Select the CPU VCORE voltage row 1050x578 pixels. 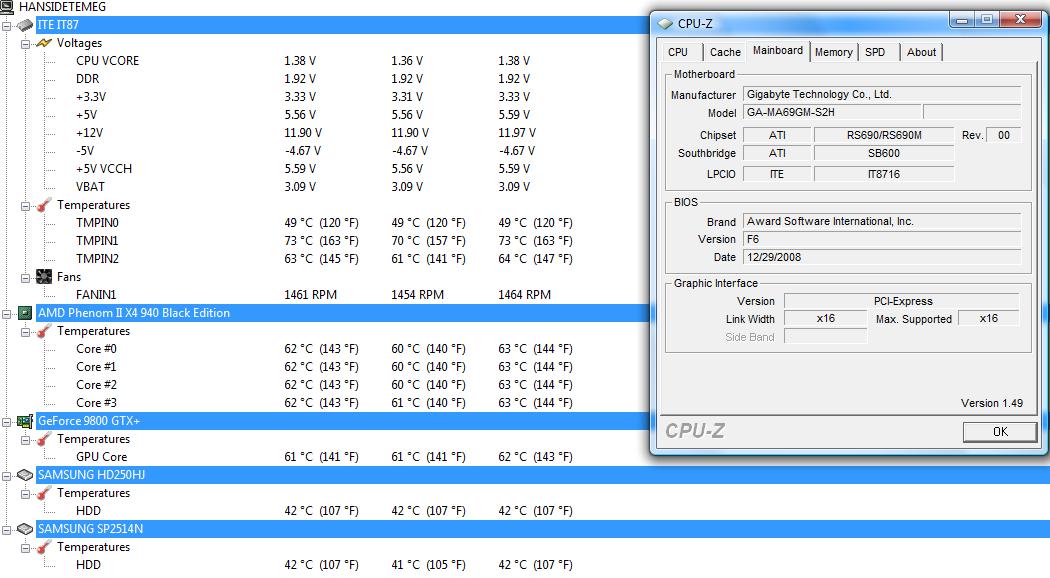[107, 61]
